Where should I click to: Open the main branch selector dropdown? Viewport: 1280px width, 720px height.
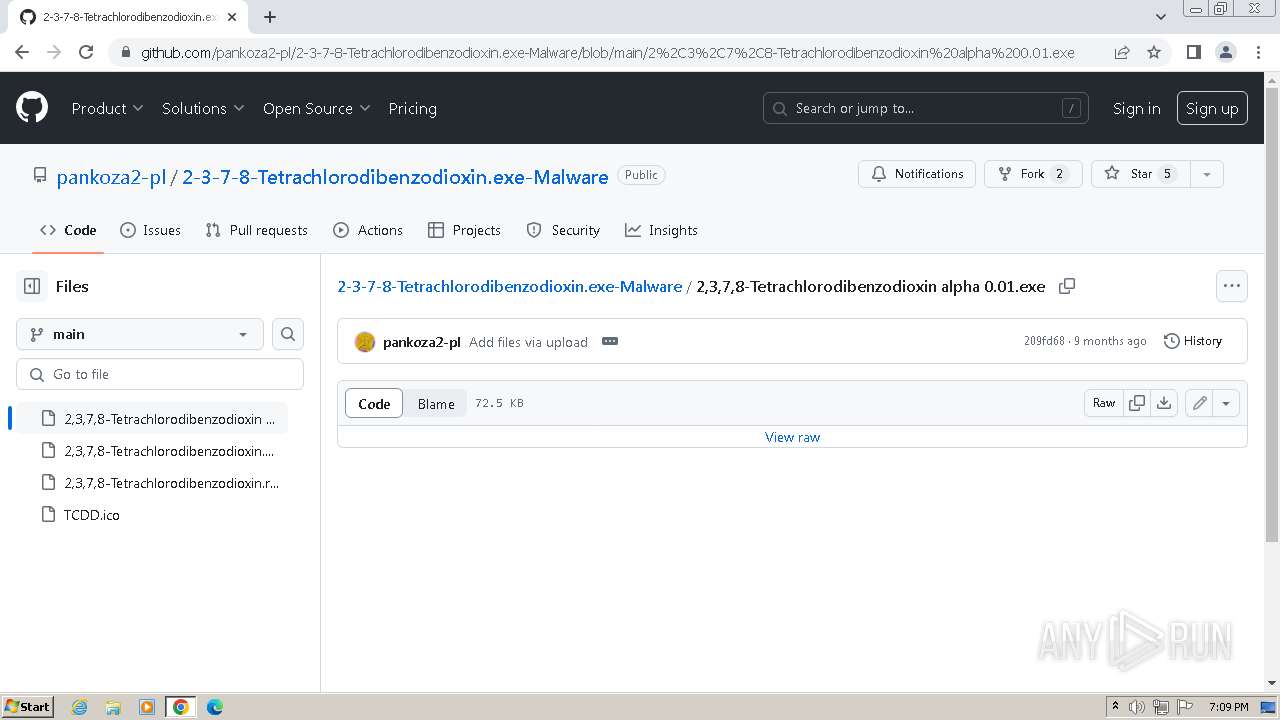(140, 334)
